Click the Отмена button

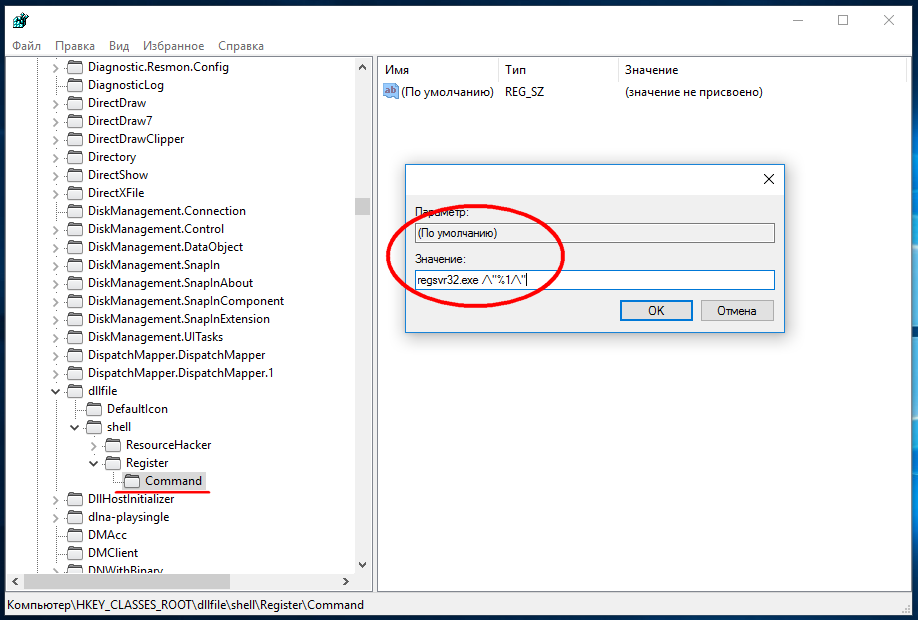coord(737,311)
